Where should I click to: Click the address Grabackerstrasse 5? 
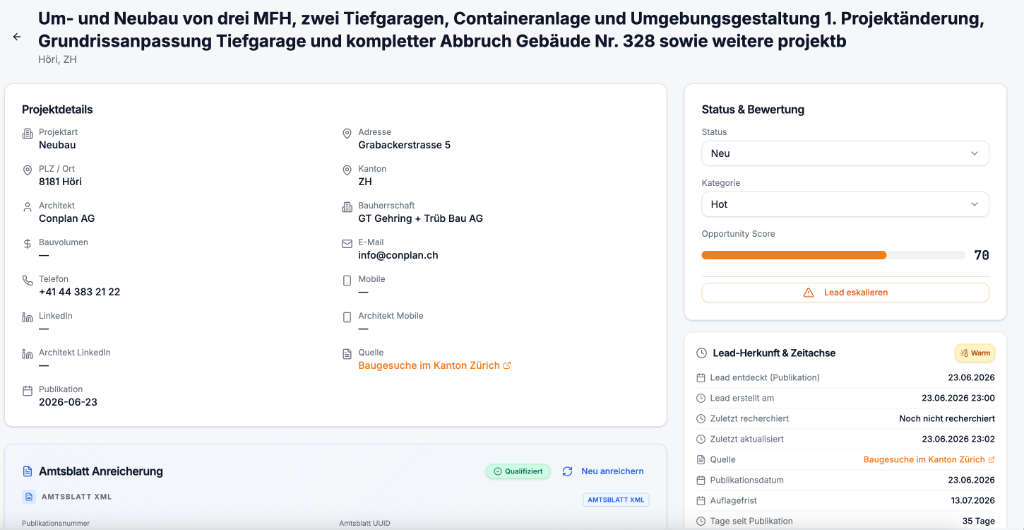tap(404, 145)
